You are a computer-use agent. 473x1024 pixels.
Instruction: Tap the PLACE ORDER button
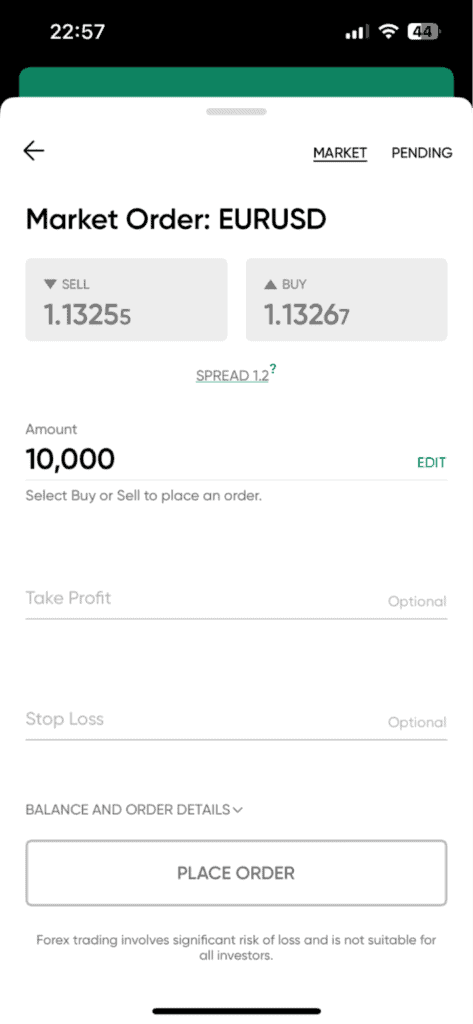tap(236, 872)
